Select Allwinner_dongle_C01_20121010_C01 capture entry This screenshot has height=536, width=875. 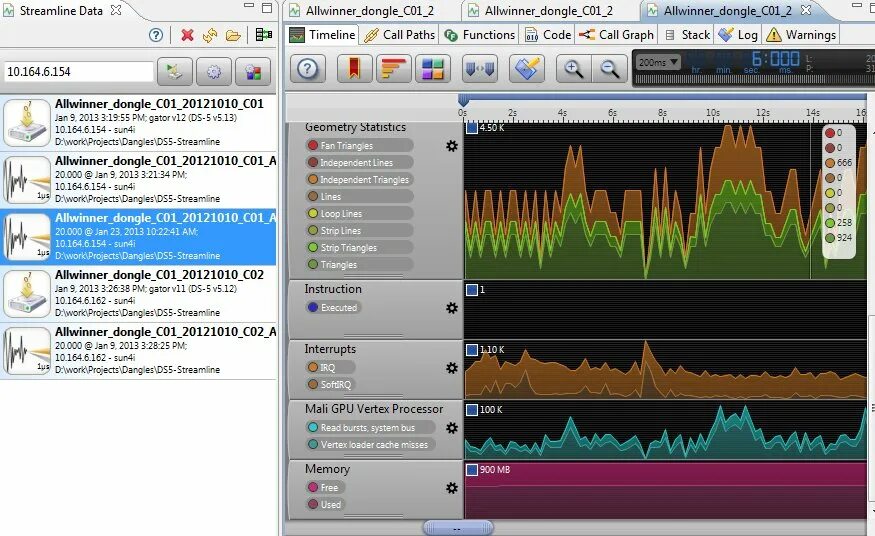click(x=138, y=122)
